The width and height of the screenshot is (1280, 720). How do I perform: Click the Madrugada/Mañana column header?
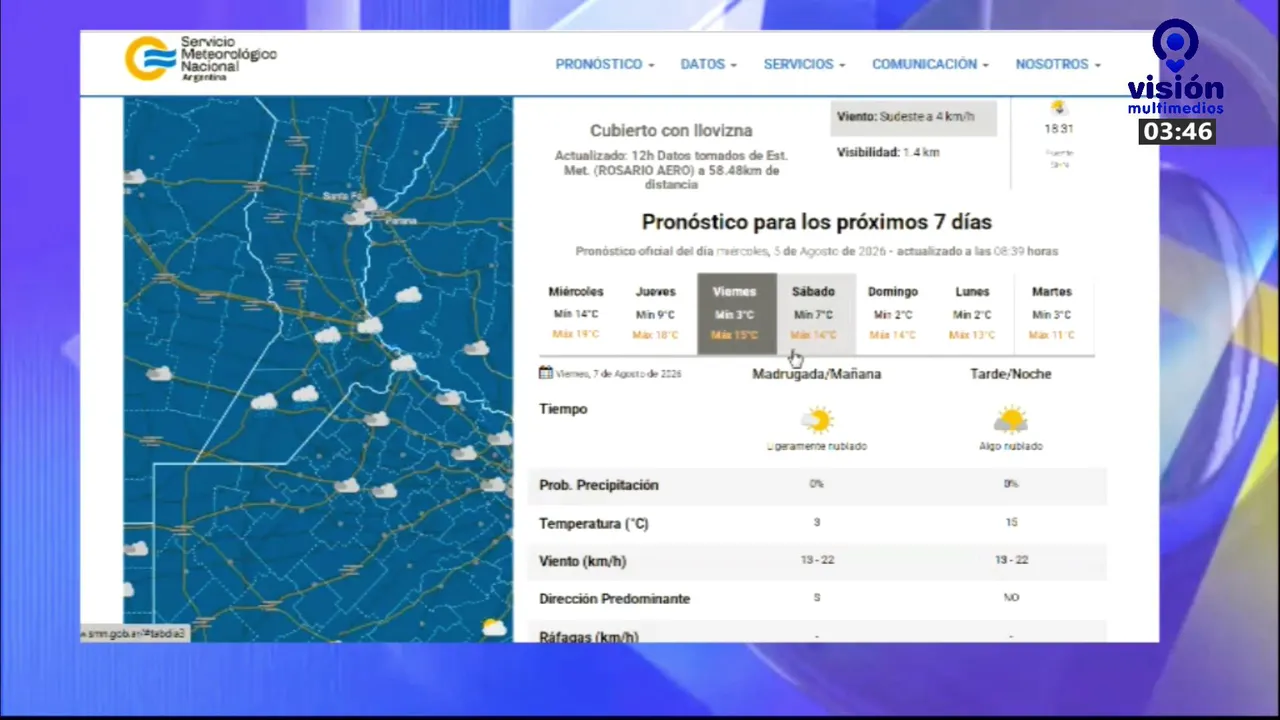(x=817, y=374)
